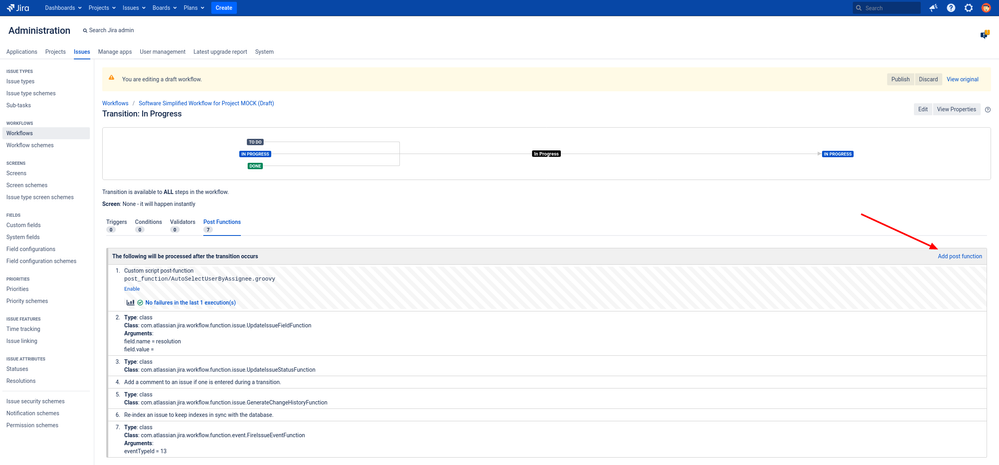Open Issue type schemes in sidebar

pos(31,94)
